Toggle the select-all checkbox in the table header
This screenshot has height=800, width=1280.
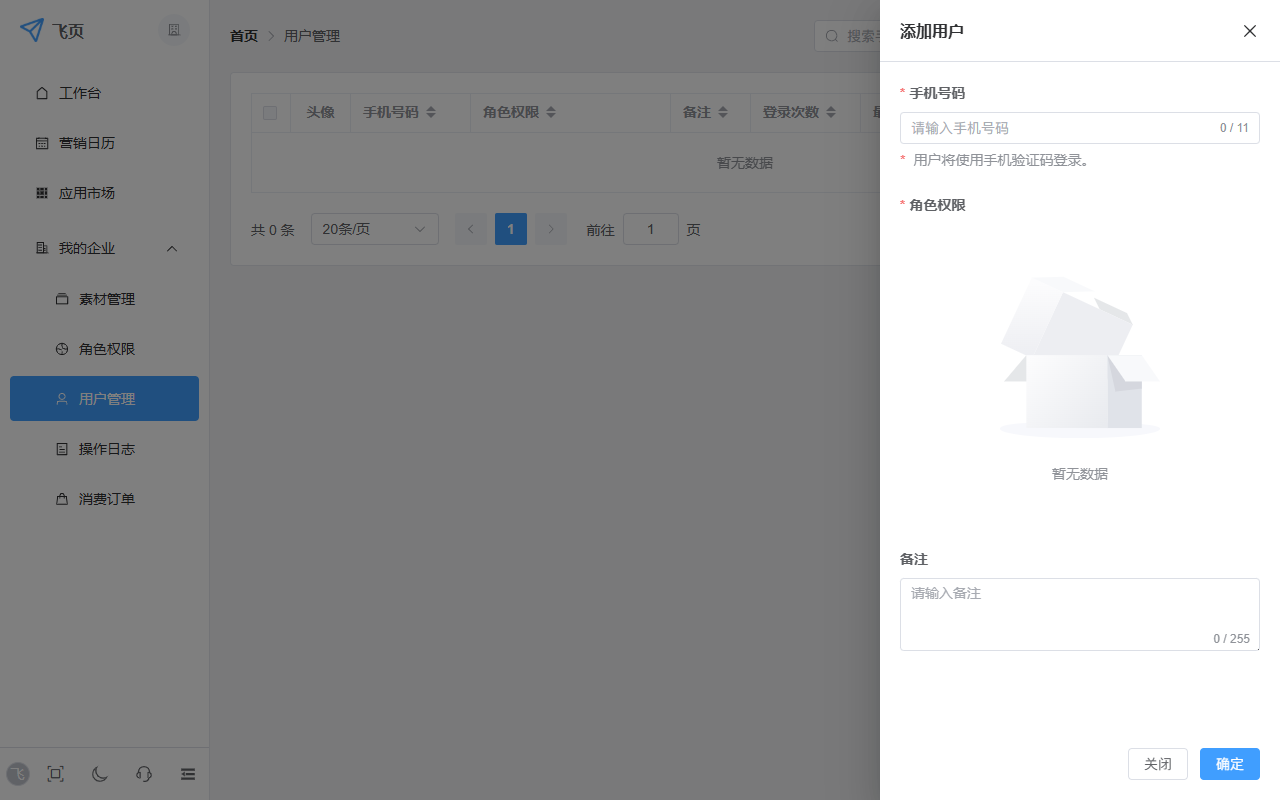click(x=270, y=112)
